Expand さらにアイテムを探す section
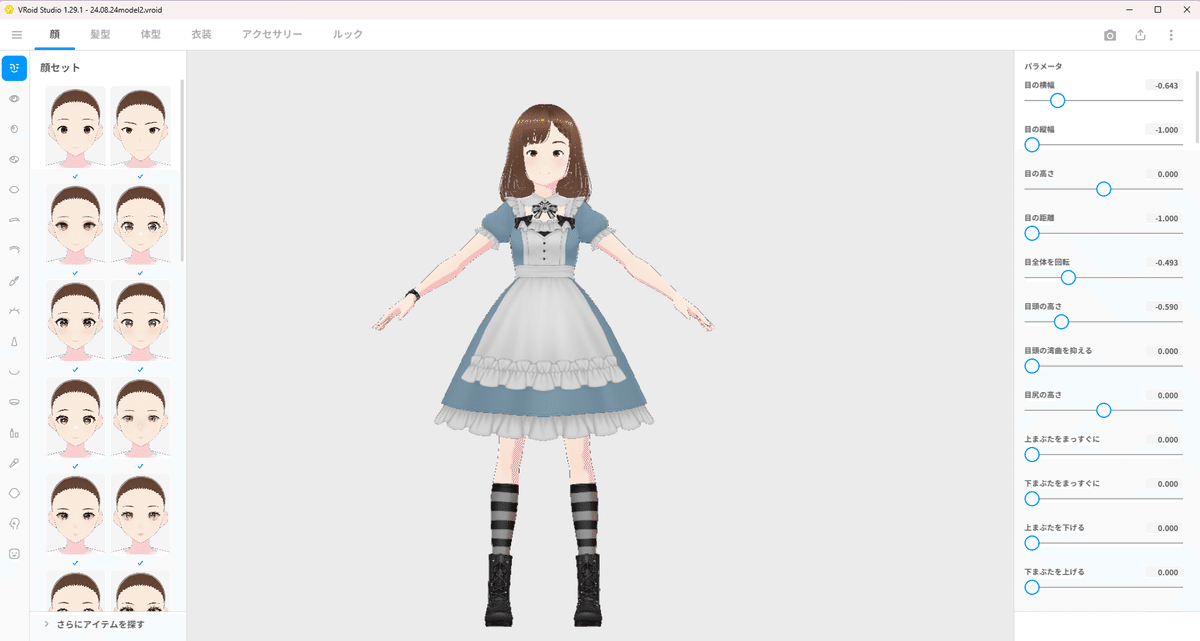1200x641 pixels. coord(108,625)
